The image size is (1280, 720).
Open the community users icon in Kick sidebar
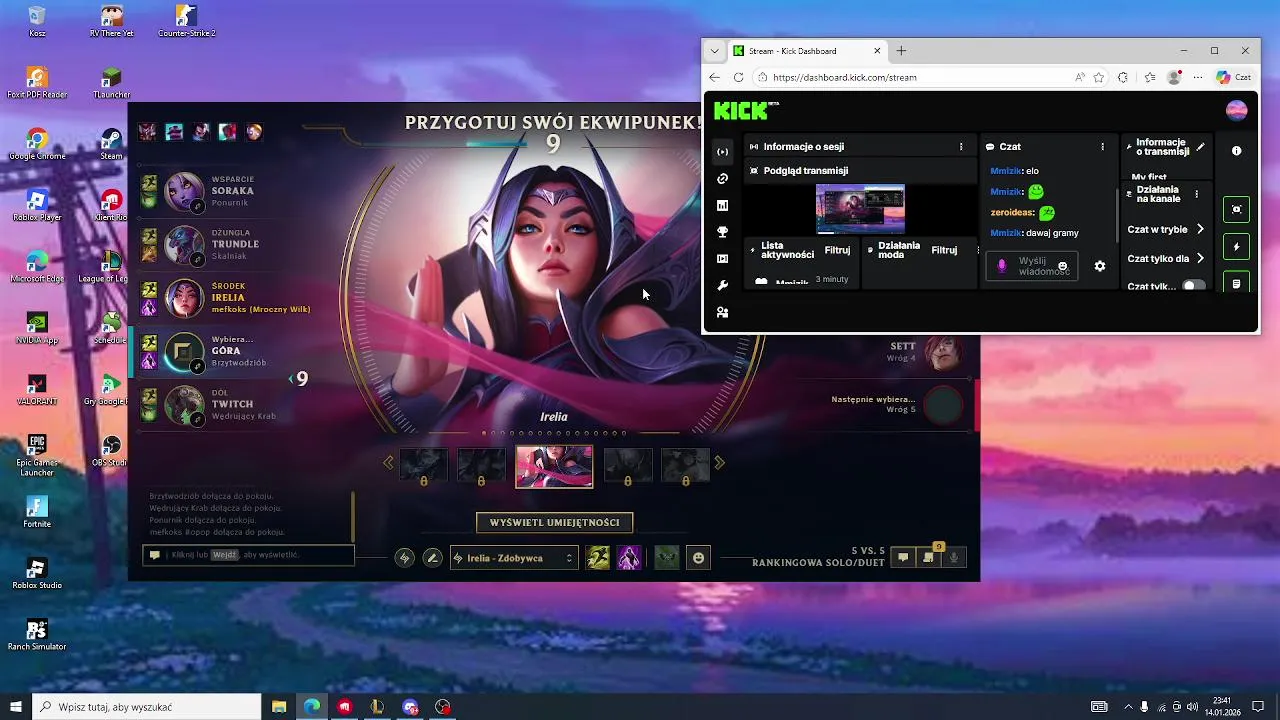click(723, 312)
